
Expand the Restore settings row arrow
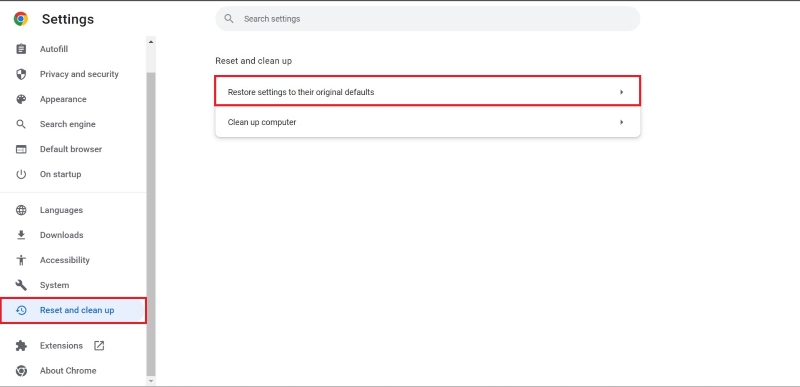tap(621, 92)
